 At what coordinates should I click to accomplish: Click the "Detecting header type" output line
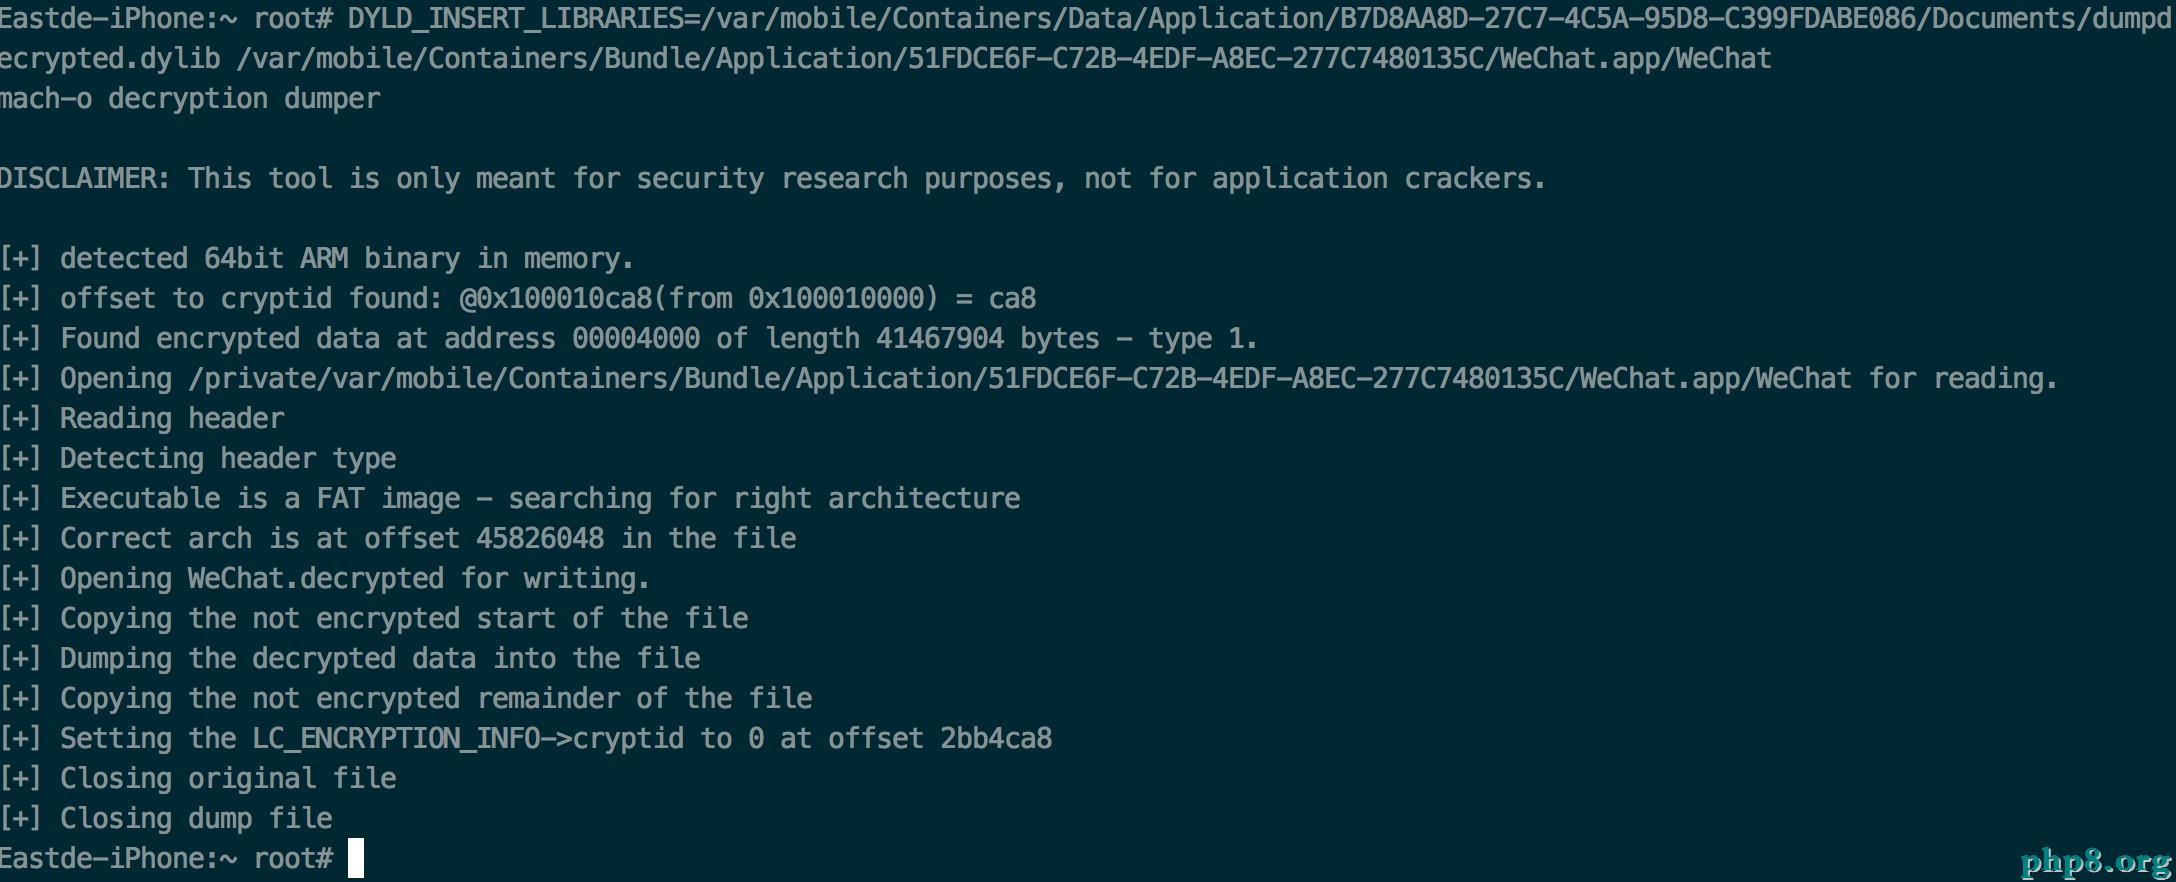coord(228,459)
